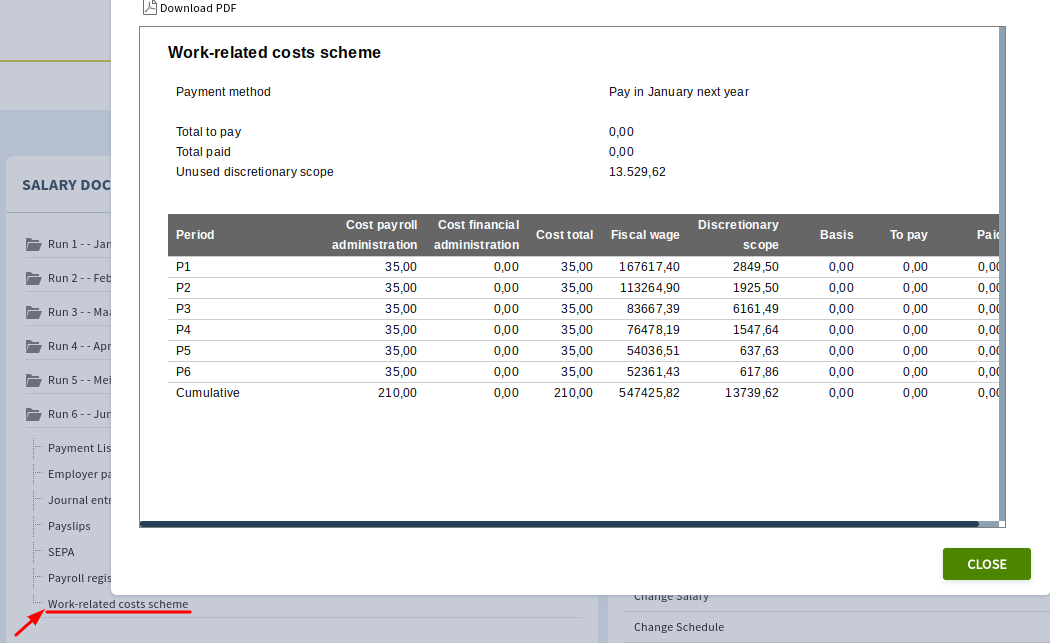Close the work-related costs dialog
This screenshot has width=1050, height=643.
tap(986, 564)
